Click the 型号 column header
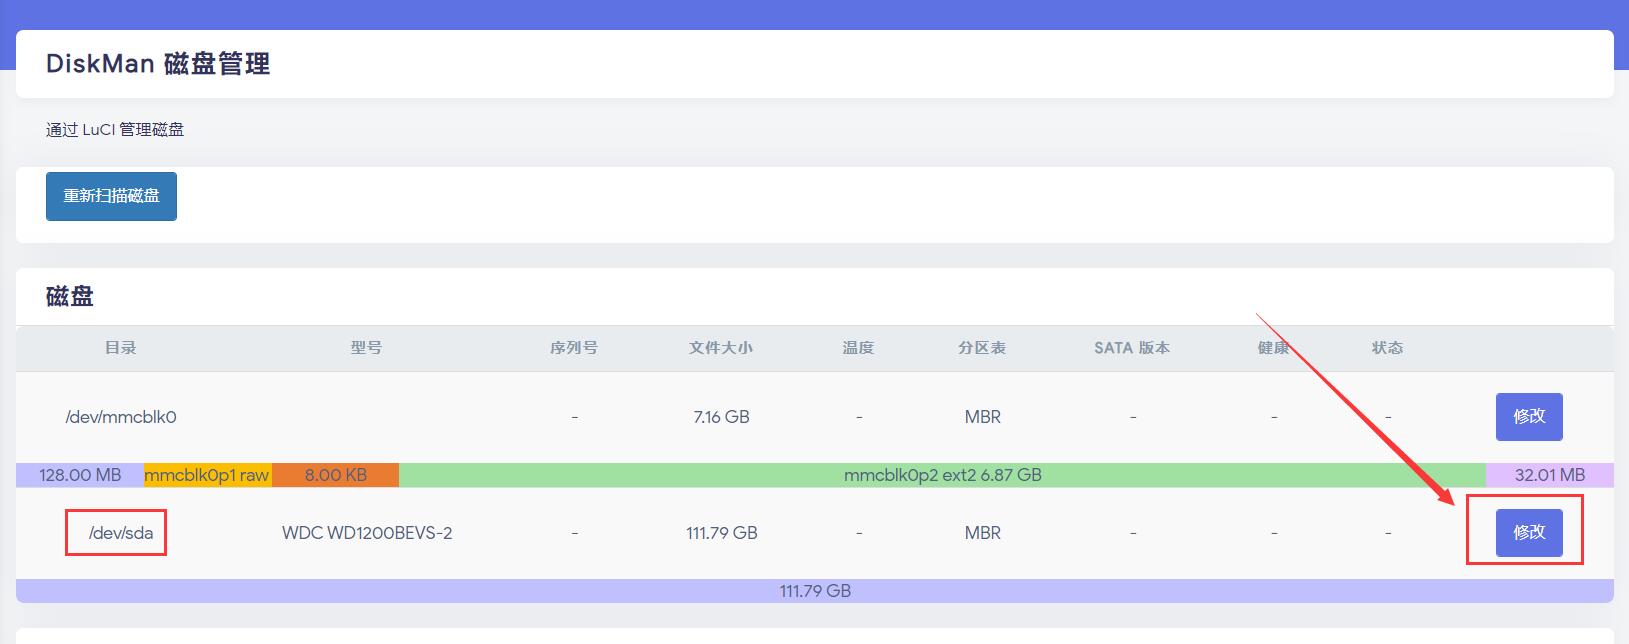The height and width of the screenshot is (644, 1629). pos(366,348)
